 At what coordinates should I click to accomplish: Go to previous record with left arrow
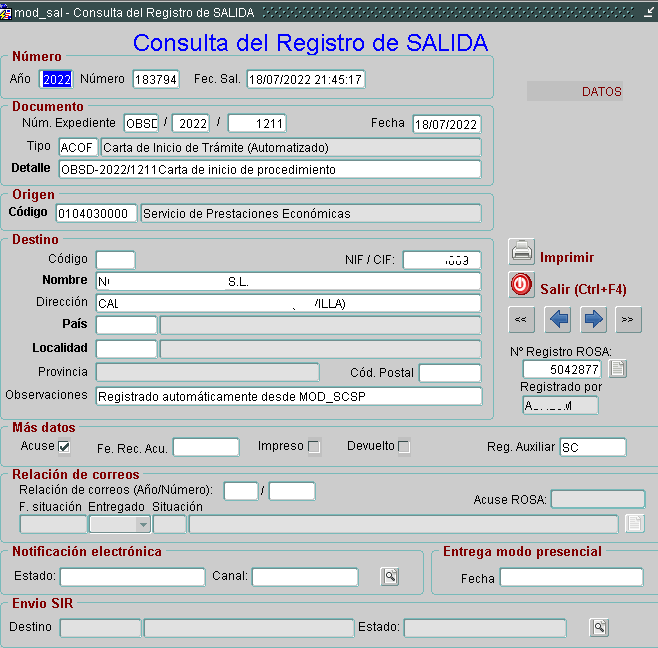(x=557, y=320)
